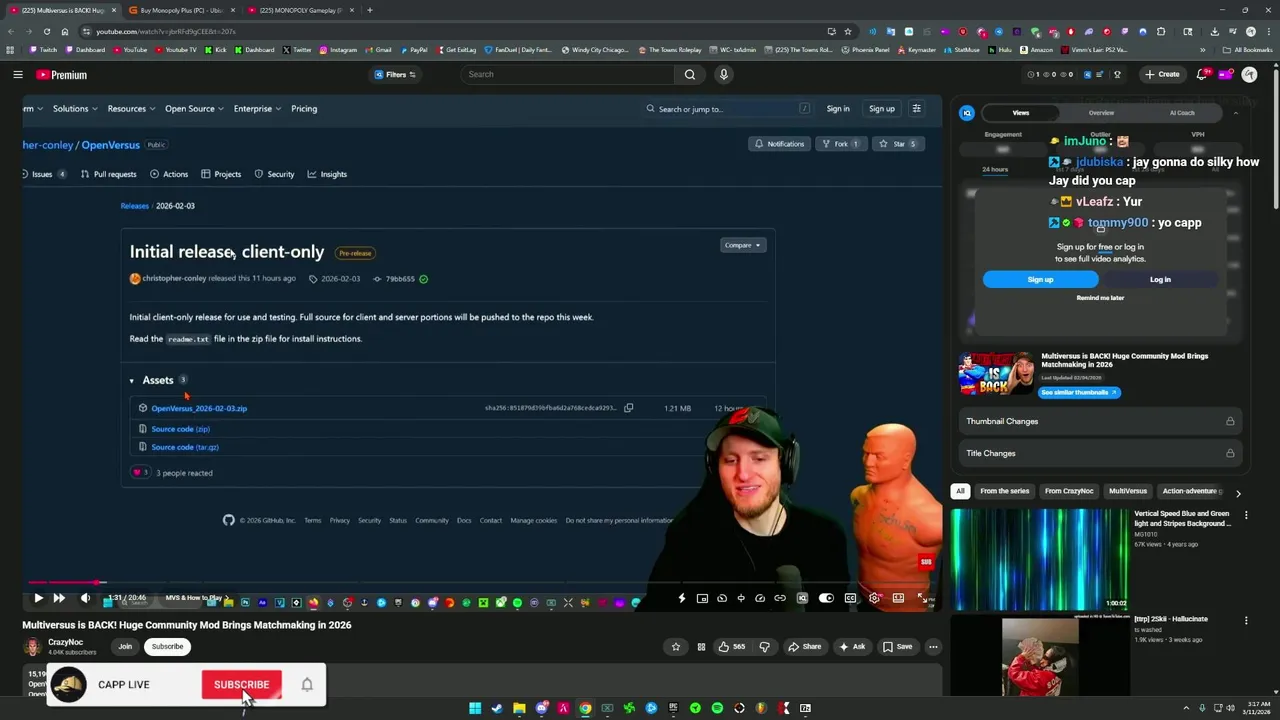Click the YouTube Premium logo
Screen dimensions: 1280x720
point(62,75)
